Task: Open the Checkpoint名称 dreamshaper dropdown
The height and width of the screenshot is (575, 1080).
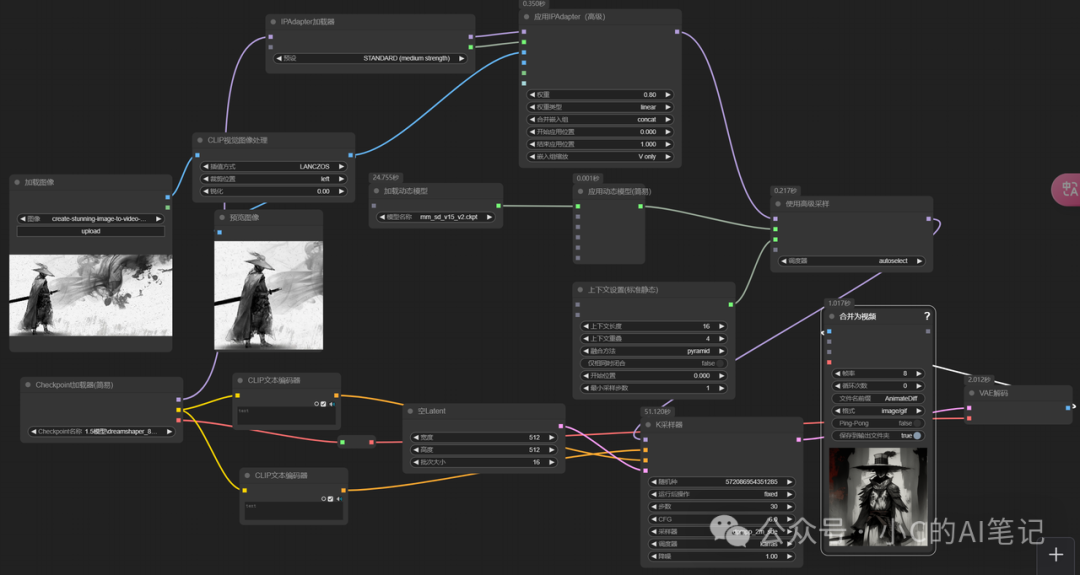Action: pyautogui.click(x=101, y=432)
